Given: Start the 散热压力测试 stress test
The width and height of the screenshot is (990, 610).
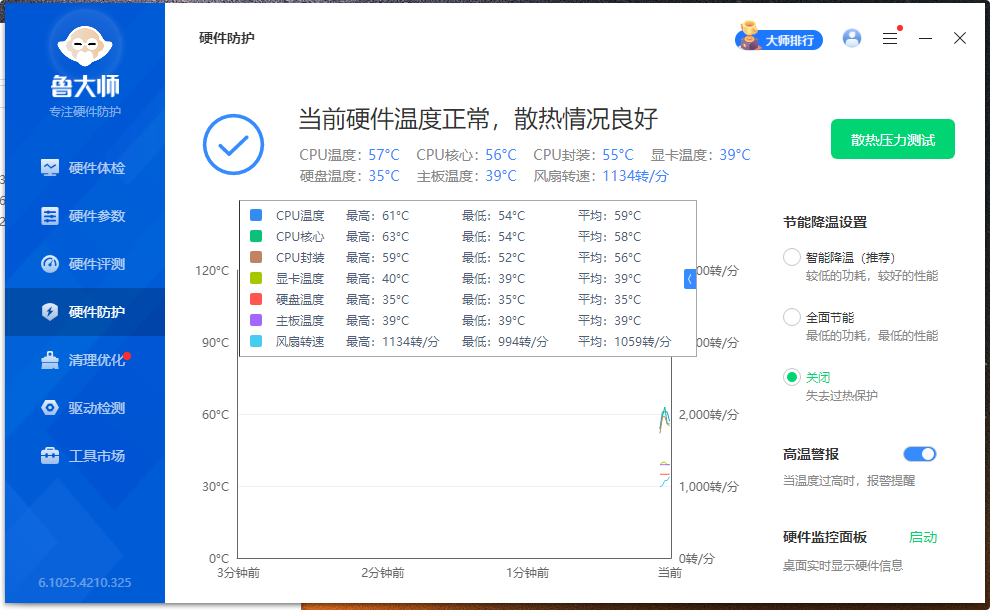Looking at the screenshot, I should pos(893,140).
